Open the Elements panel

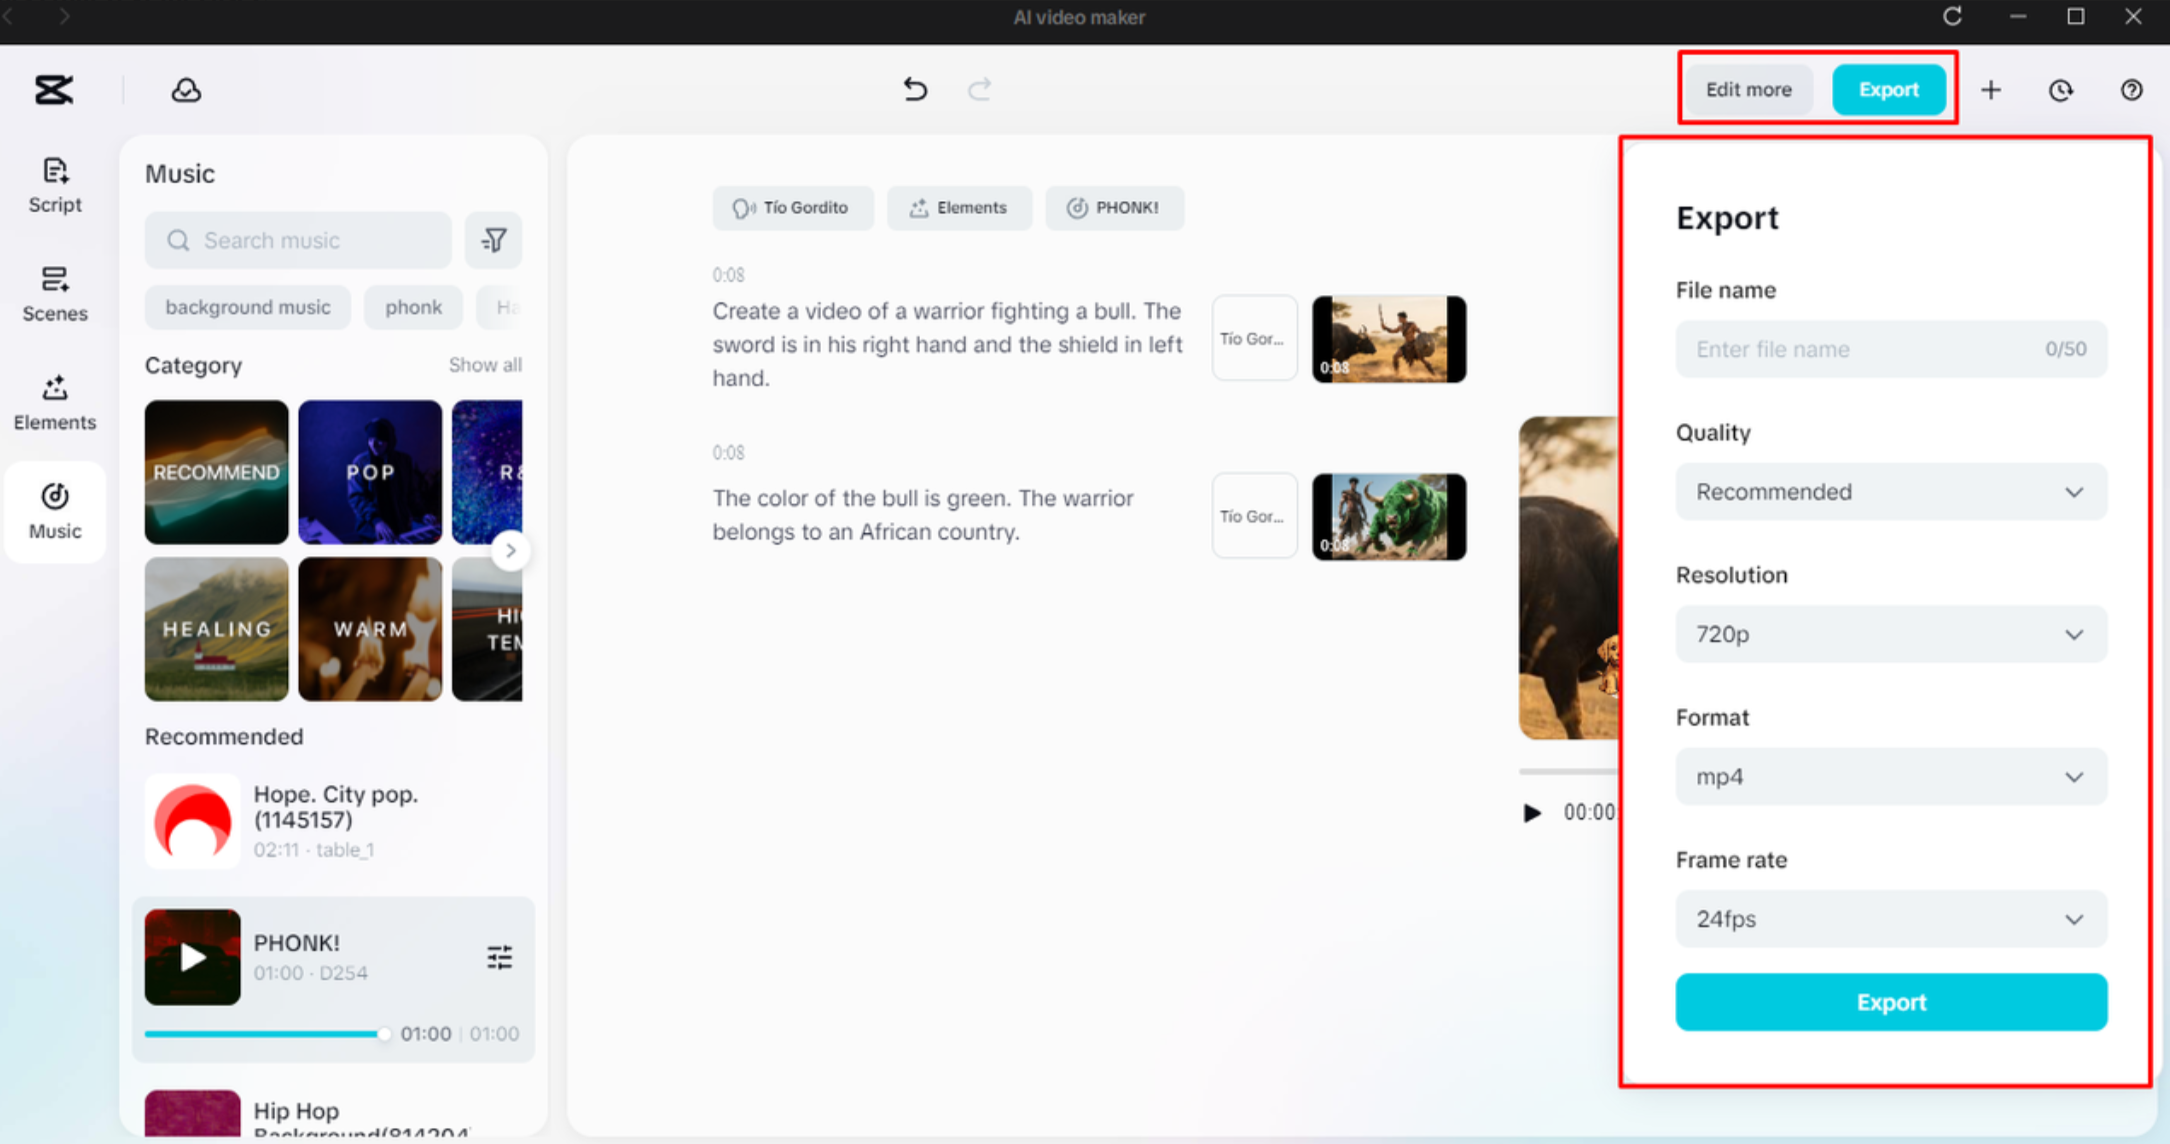[55, 400]
